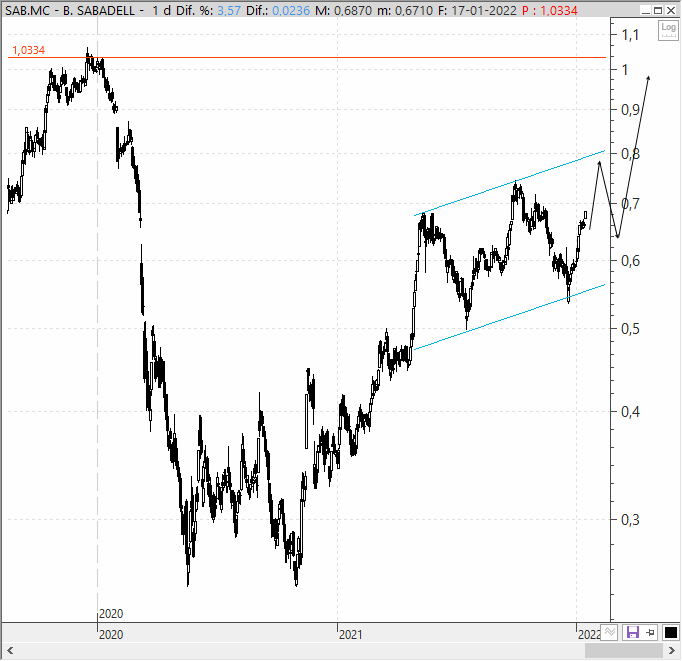Maximize the SAB.MC chart window
682x661 pixels.
pyautogui.click(x=658, y=10)
